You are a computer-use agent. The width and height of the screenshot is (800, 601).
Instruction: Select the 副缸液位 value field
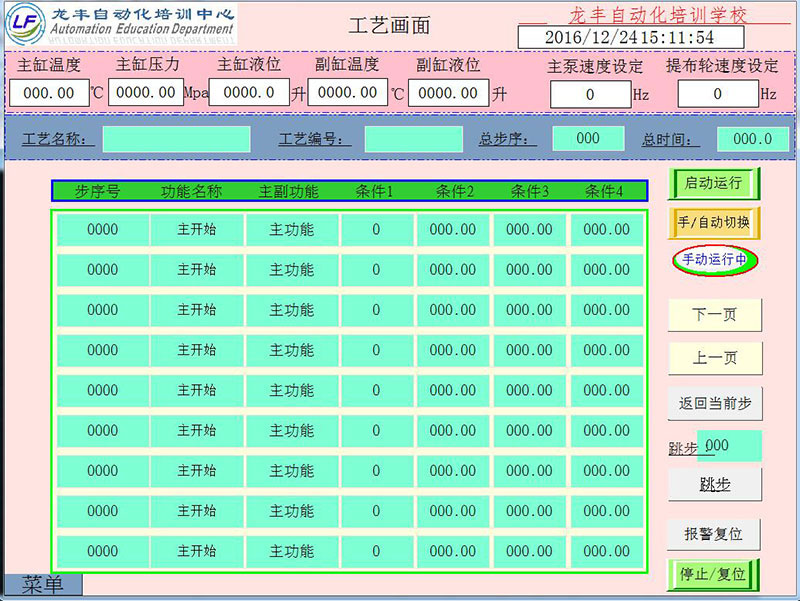[x=448, y=93]
